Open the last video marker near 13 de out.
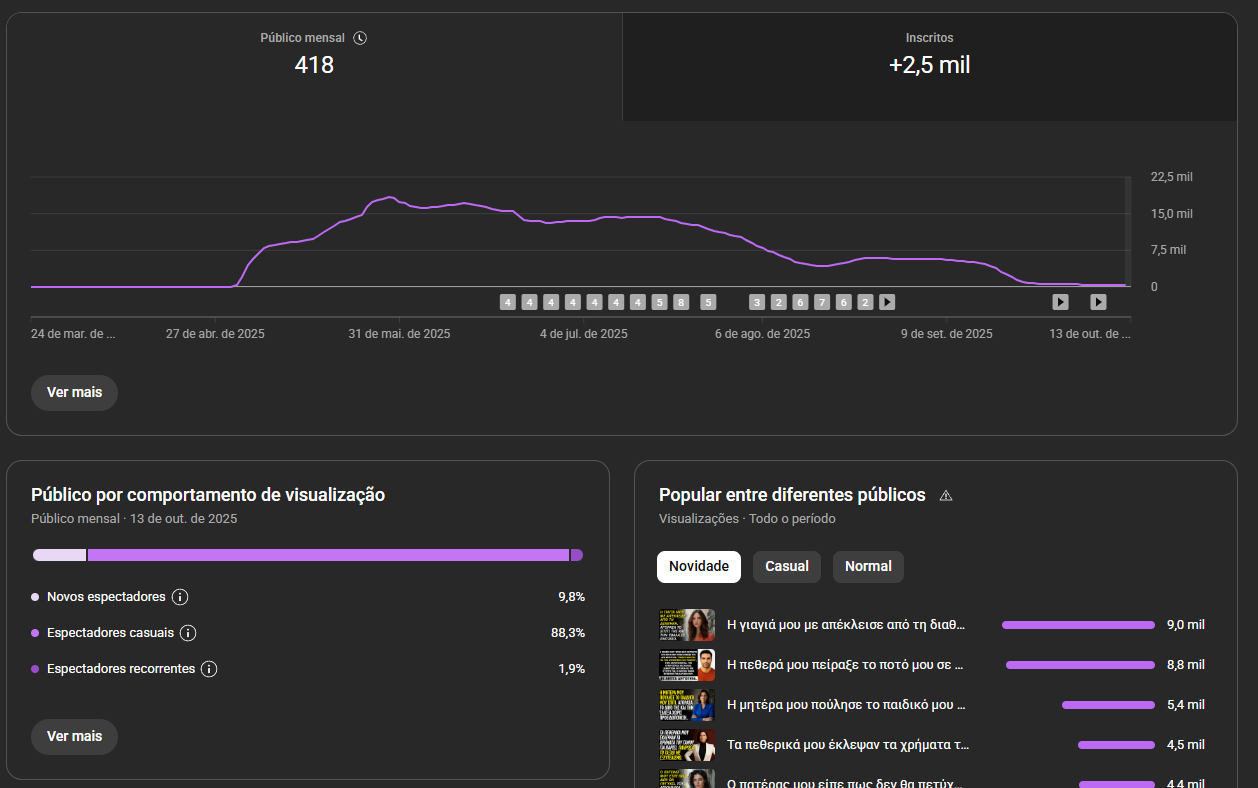 coord(1098,302)
